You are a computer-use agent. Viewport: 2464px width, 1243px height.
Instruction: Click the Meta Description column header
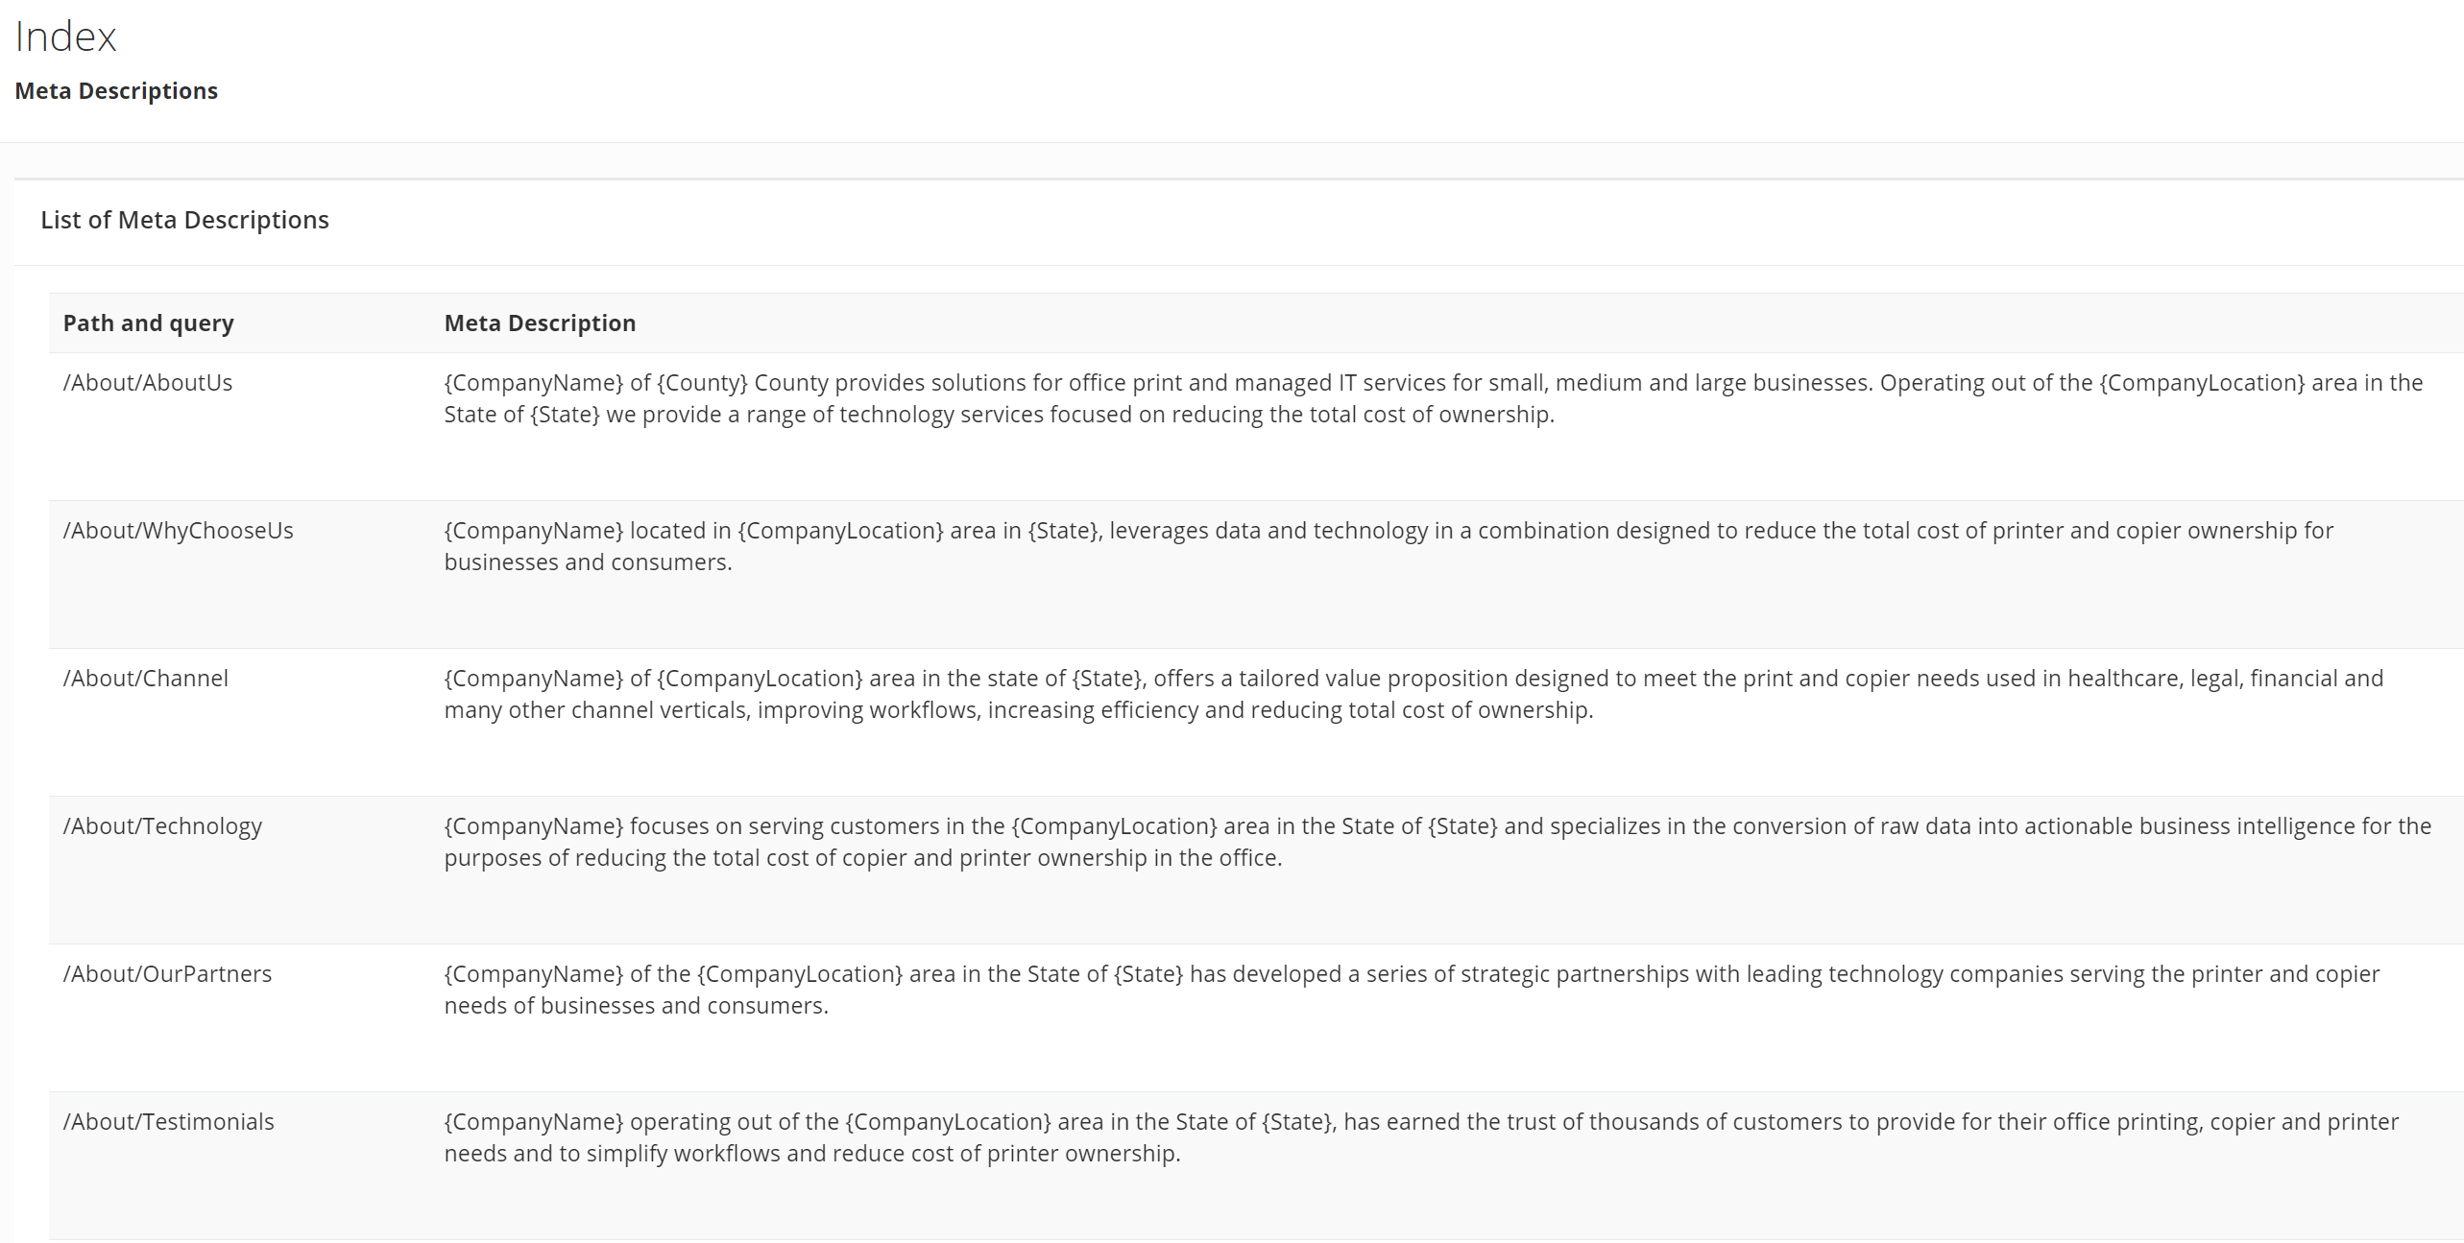[540, 323]
